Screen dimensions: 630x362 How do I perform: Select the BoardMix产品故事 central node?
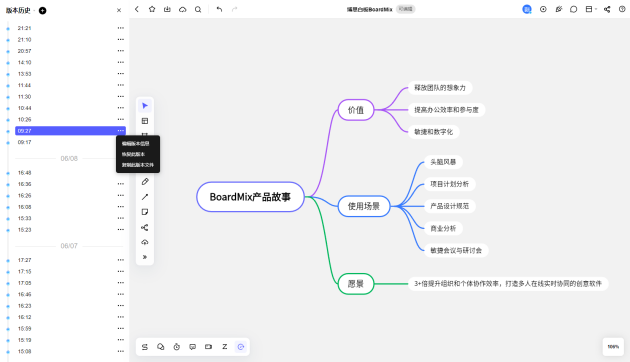[x=250, y=197]
